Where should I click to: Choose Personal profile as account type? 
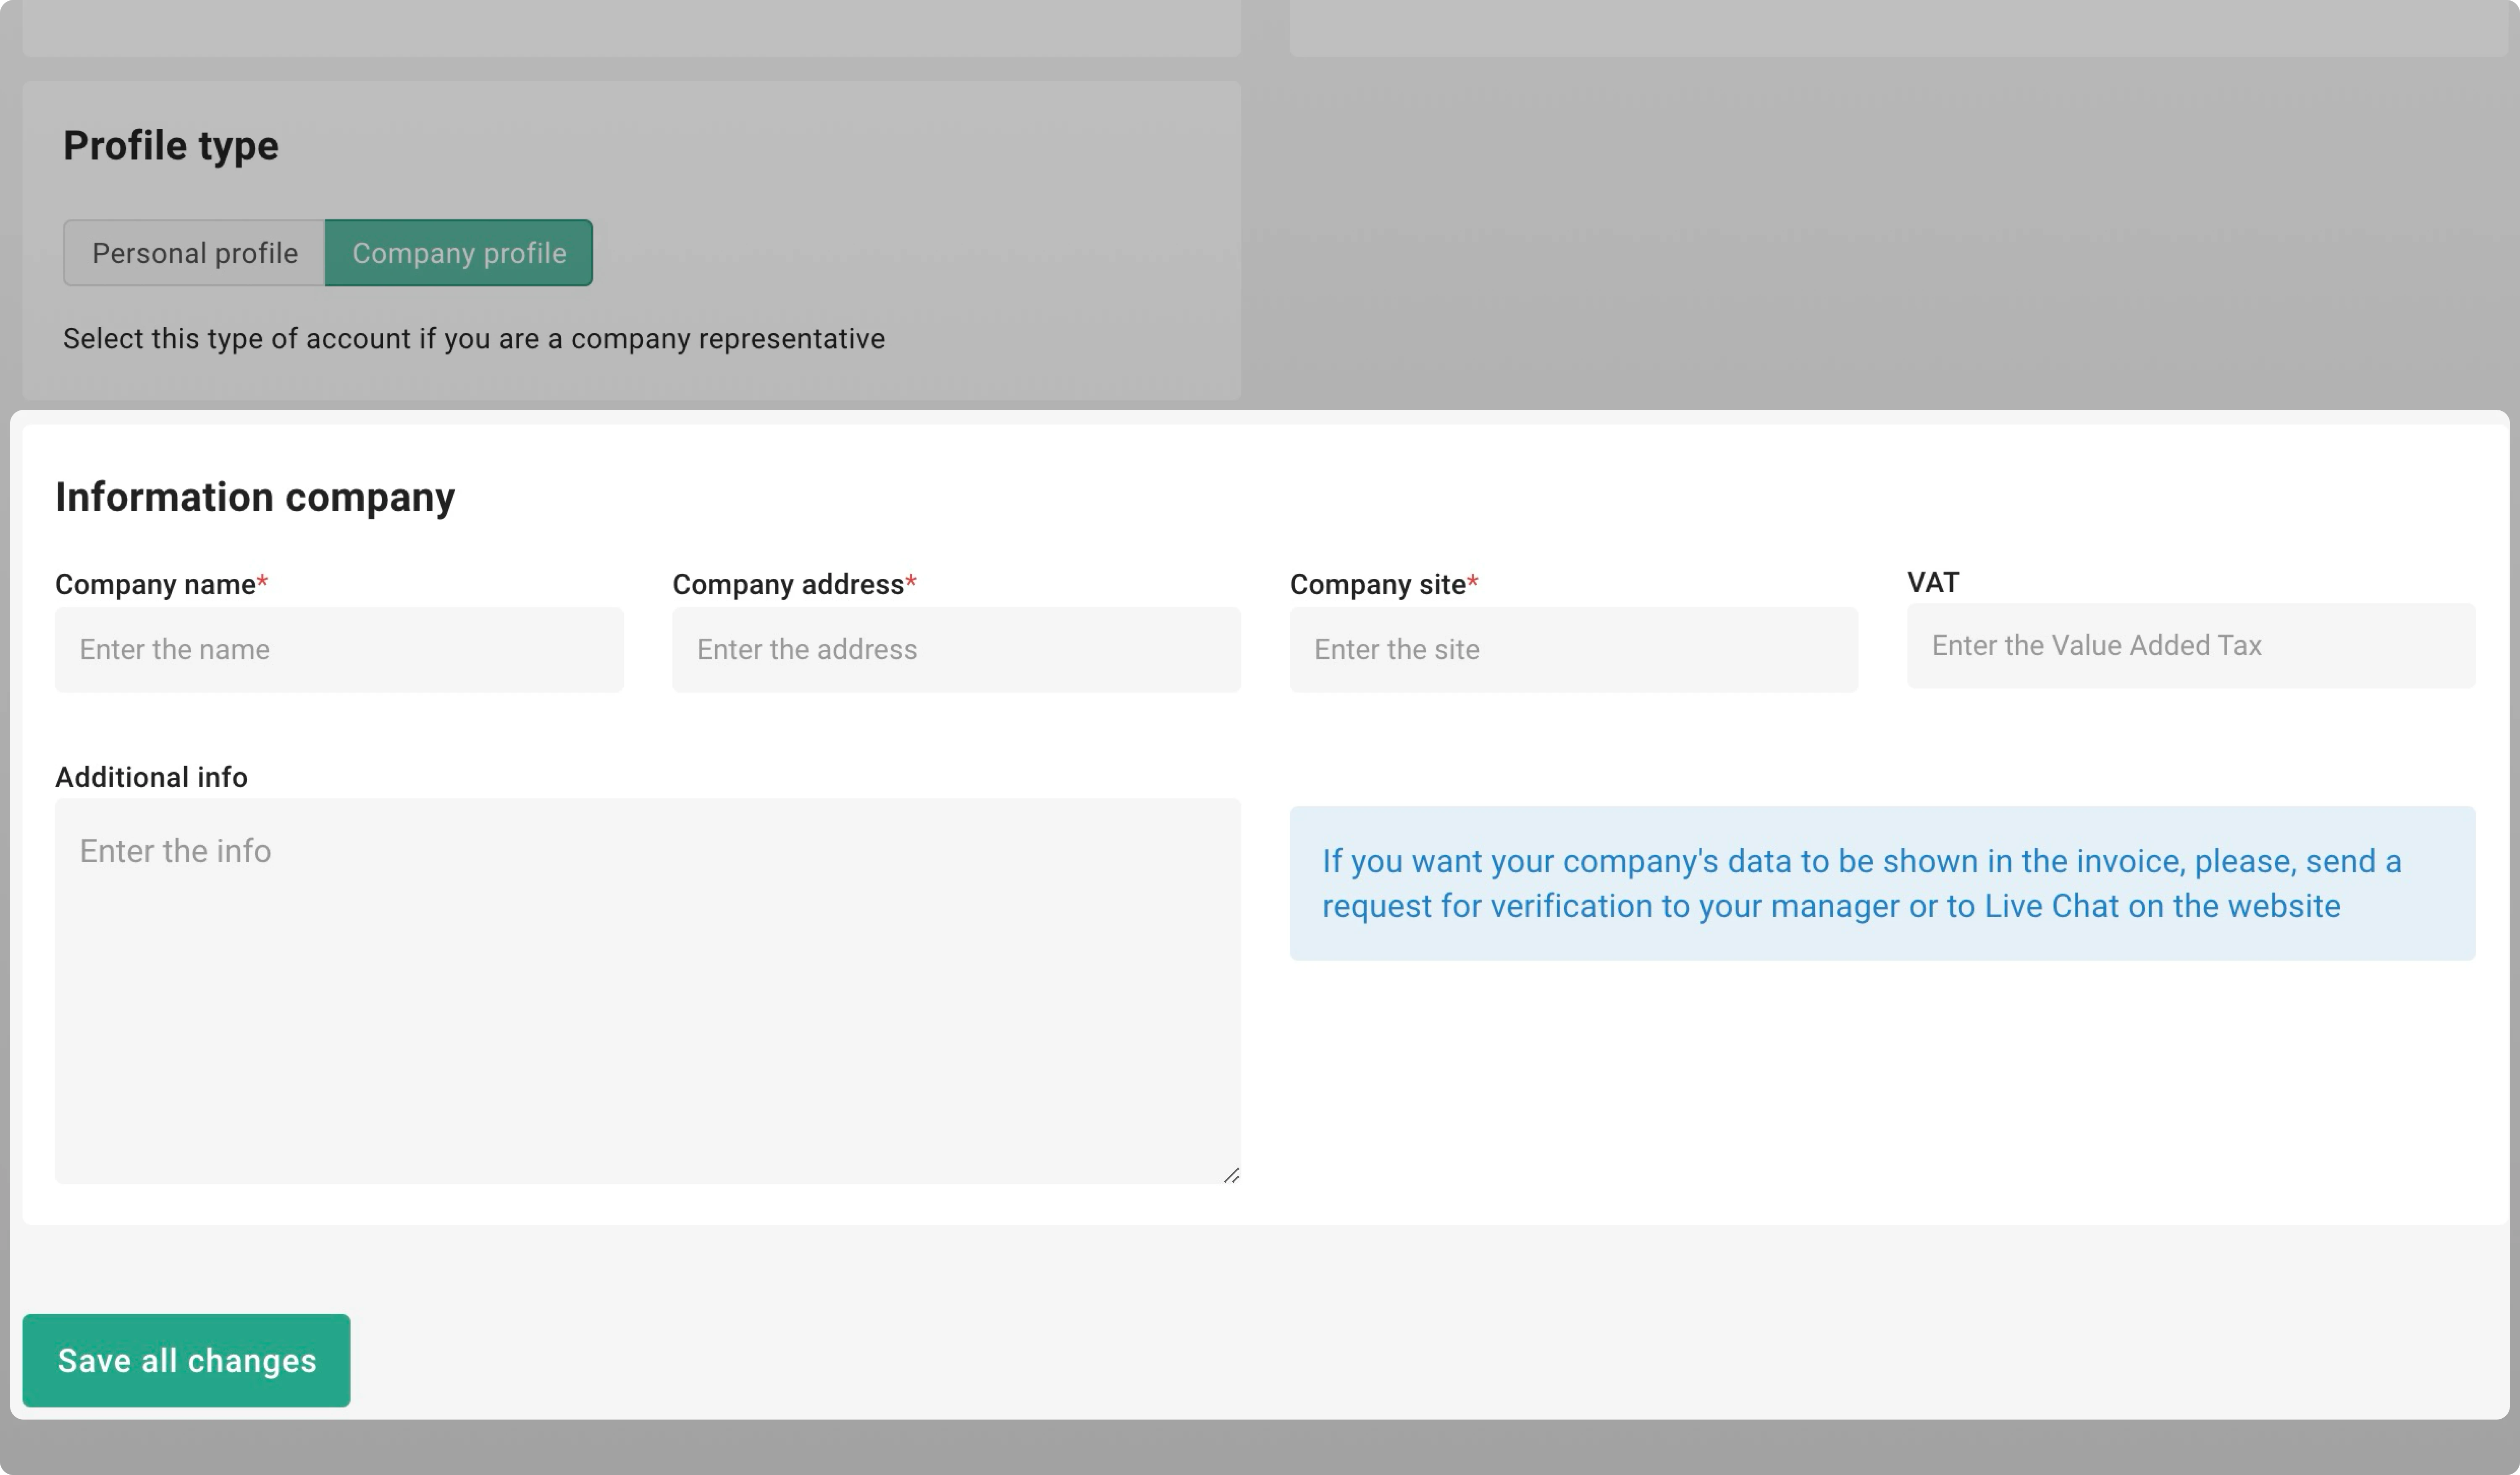pos(194,253)
